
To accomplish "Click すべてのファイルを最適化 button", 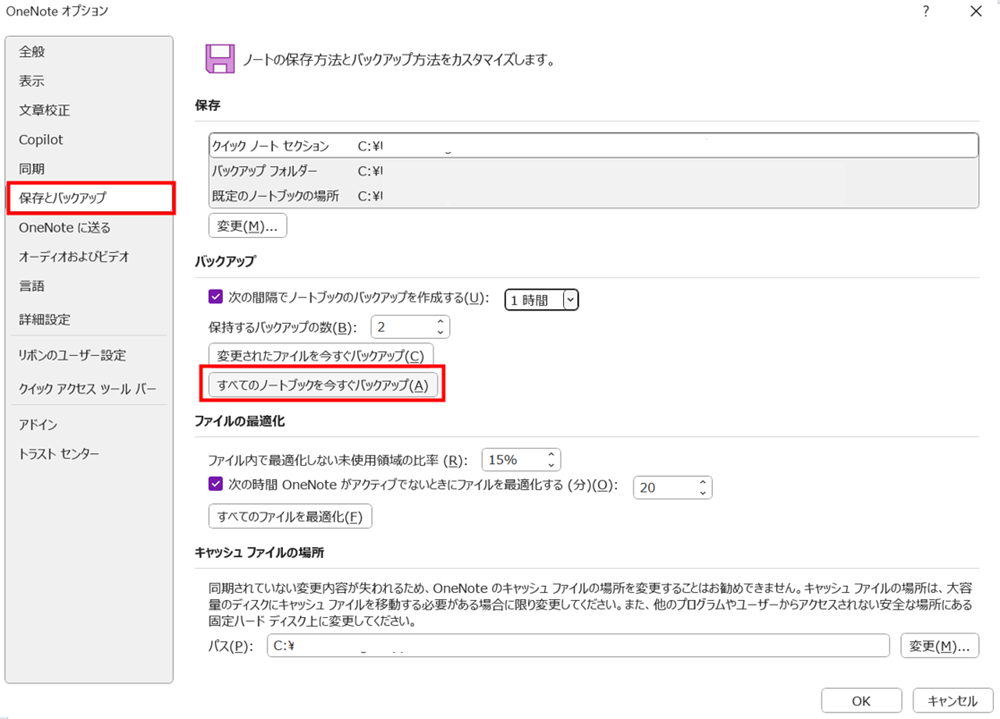I will pos(290,516).
